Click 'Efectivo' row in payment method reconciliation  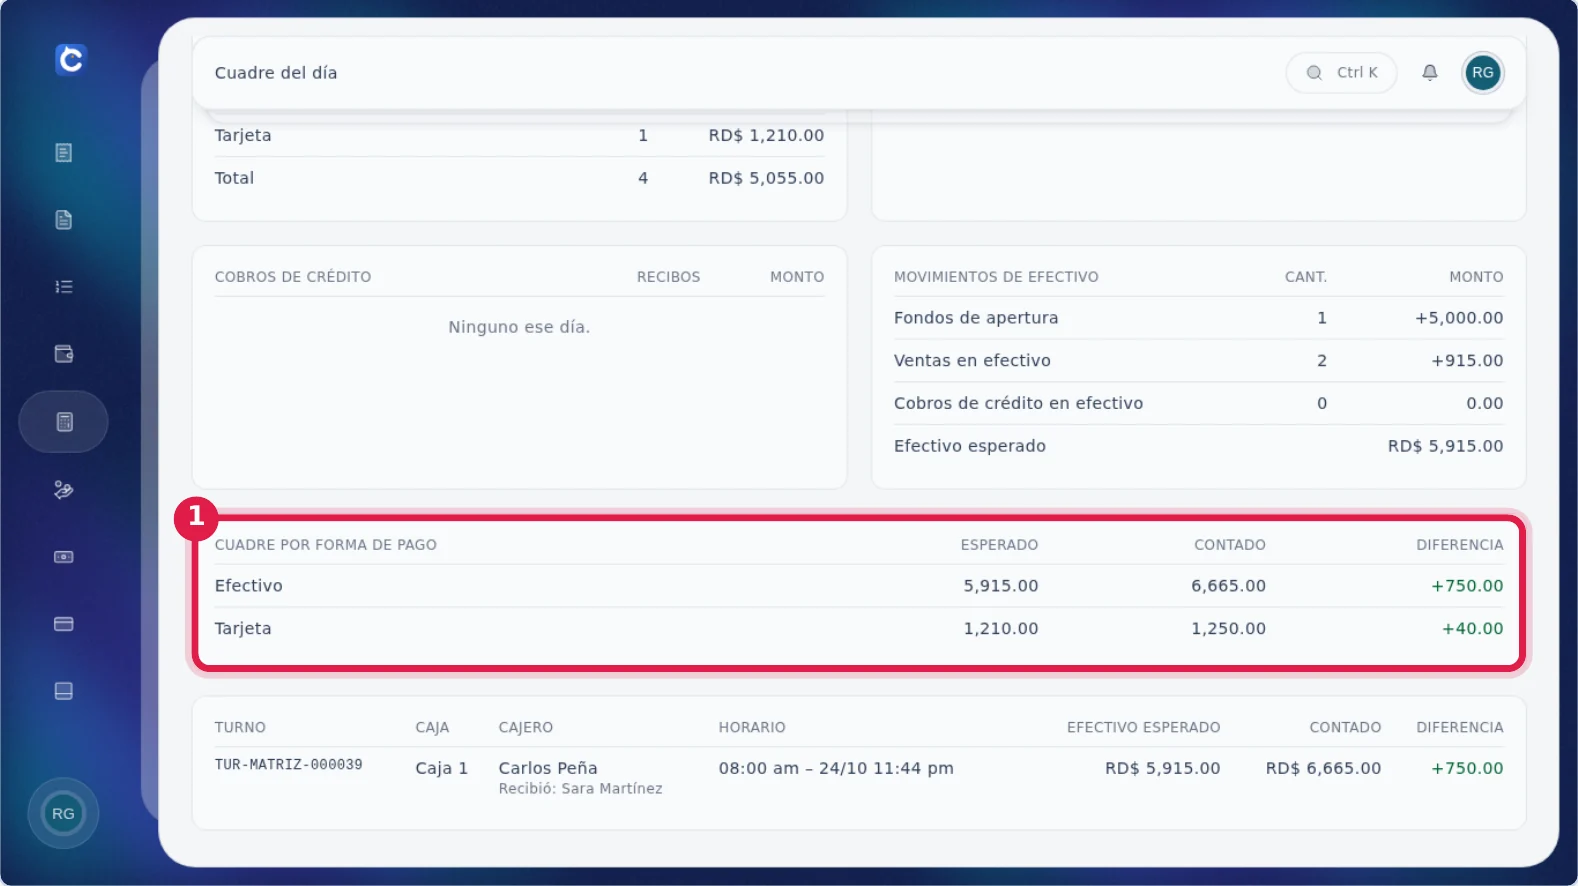(858, 586)
